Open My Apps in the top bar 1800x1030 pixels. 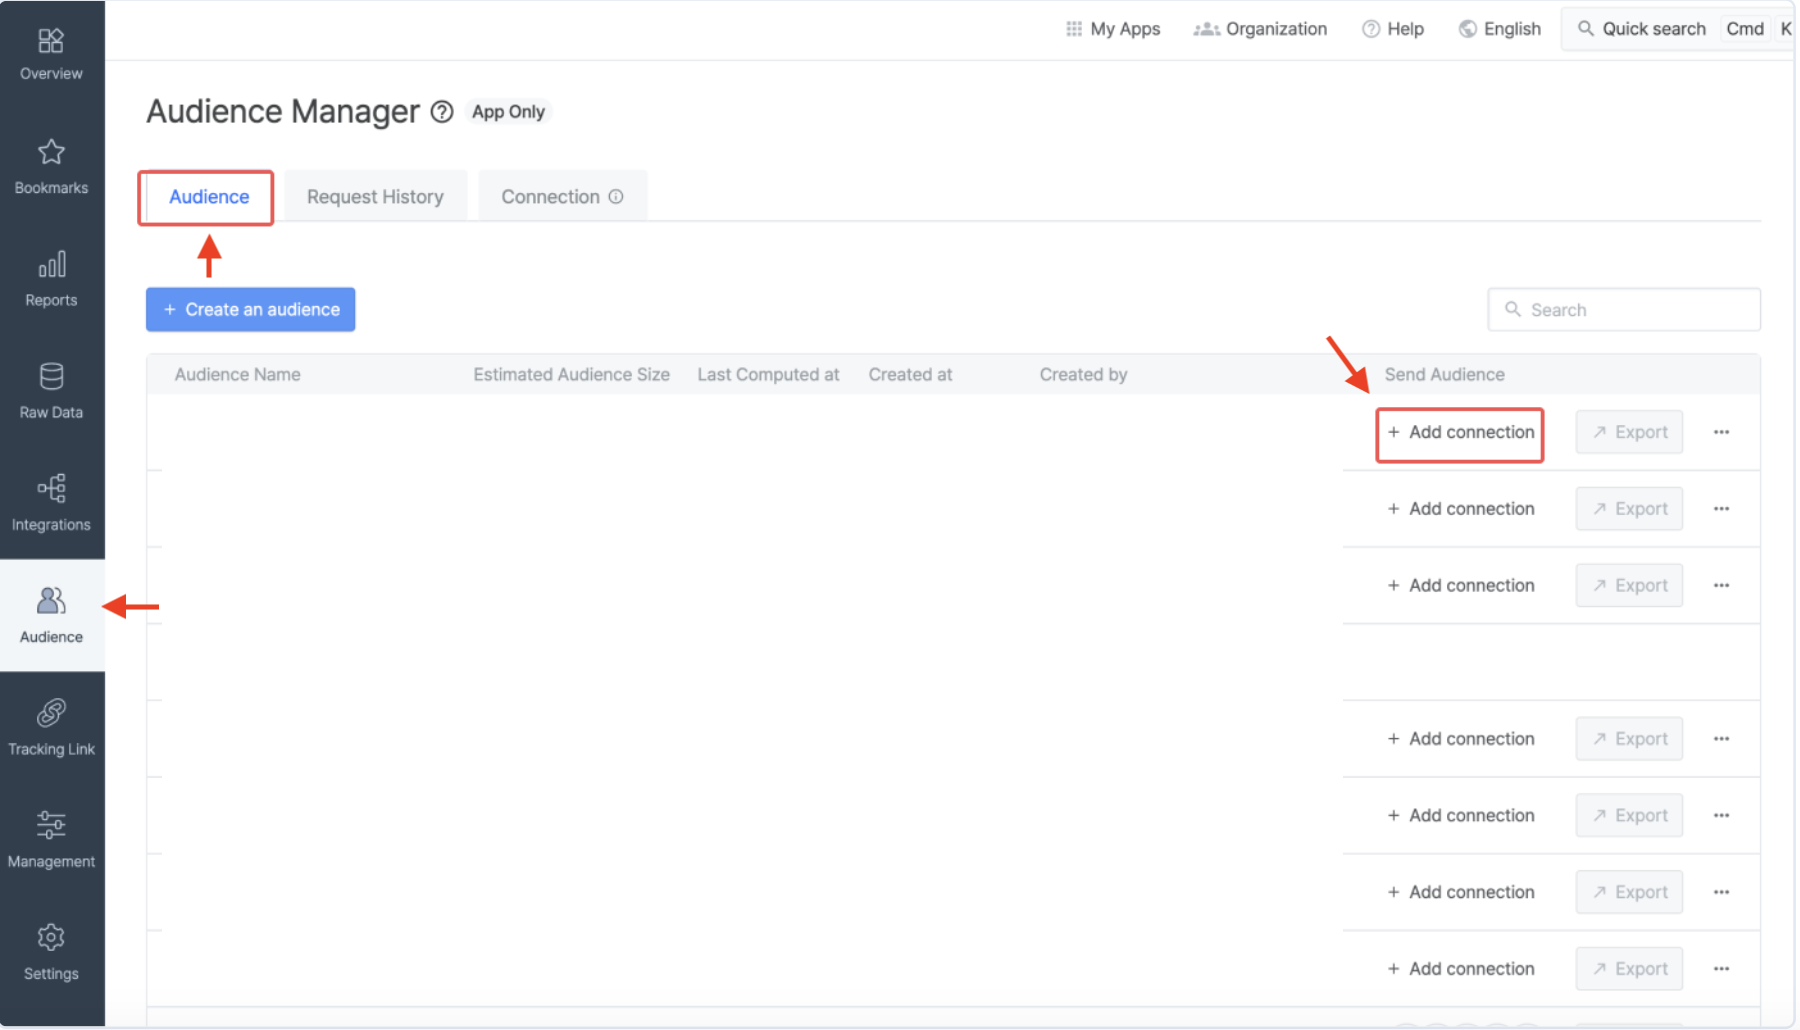[1113, 29]
